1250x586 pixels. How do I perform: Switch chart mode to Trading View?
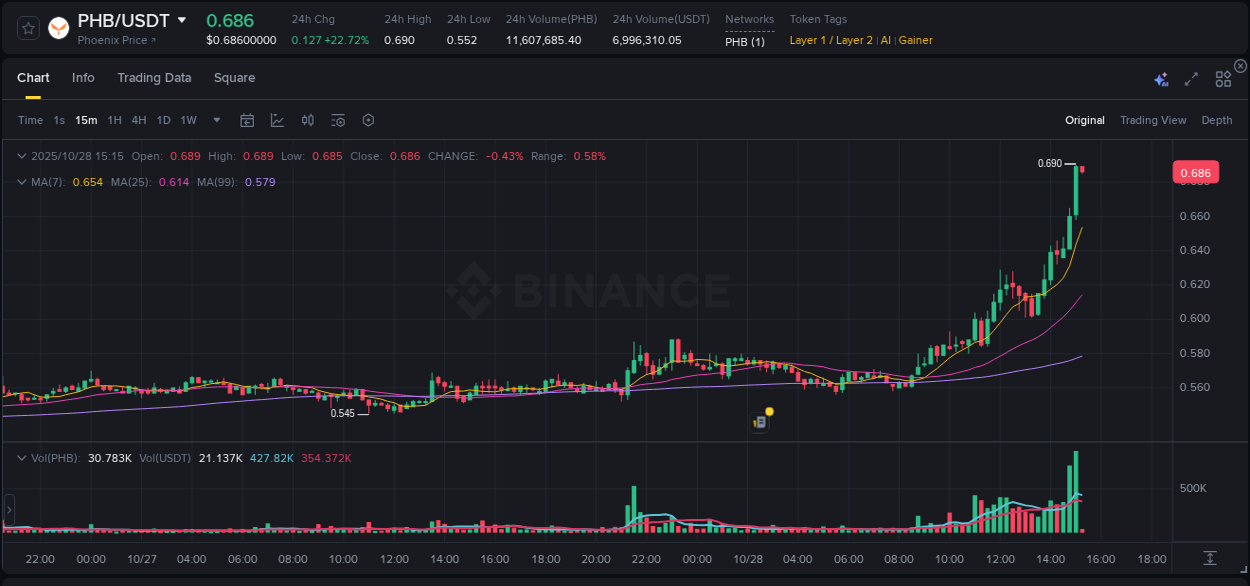1153,120
